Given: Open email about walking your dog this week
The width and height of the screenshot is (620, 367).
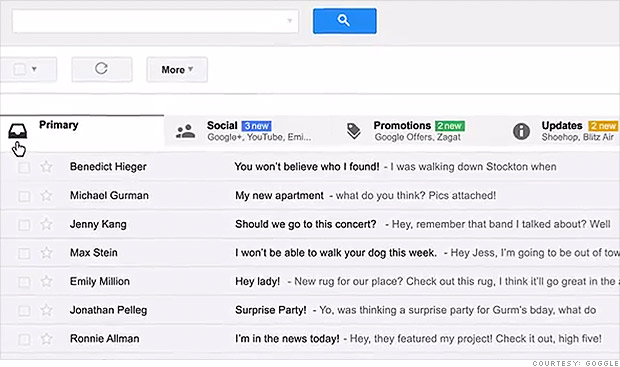Looking at the screenshot, I should tap(336, 253).
